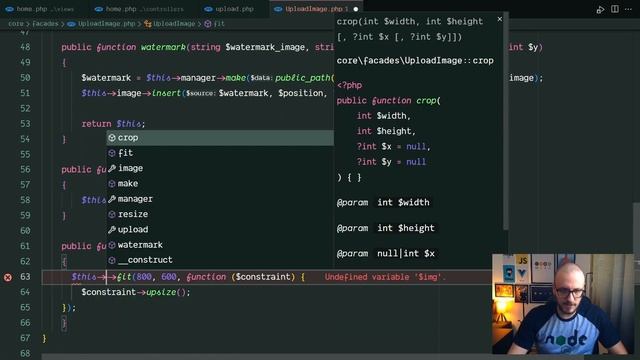Screen dimensions: 640x360
Task: Click the UploadImage class breadcrumb
Action: click(x=174, y=24)
